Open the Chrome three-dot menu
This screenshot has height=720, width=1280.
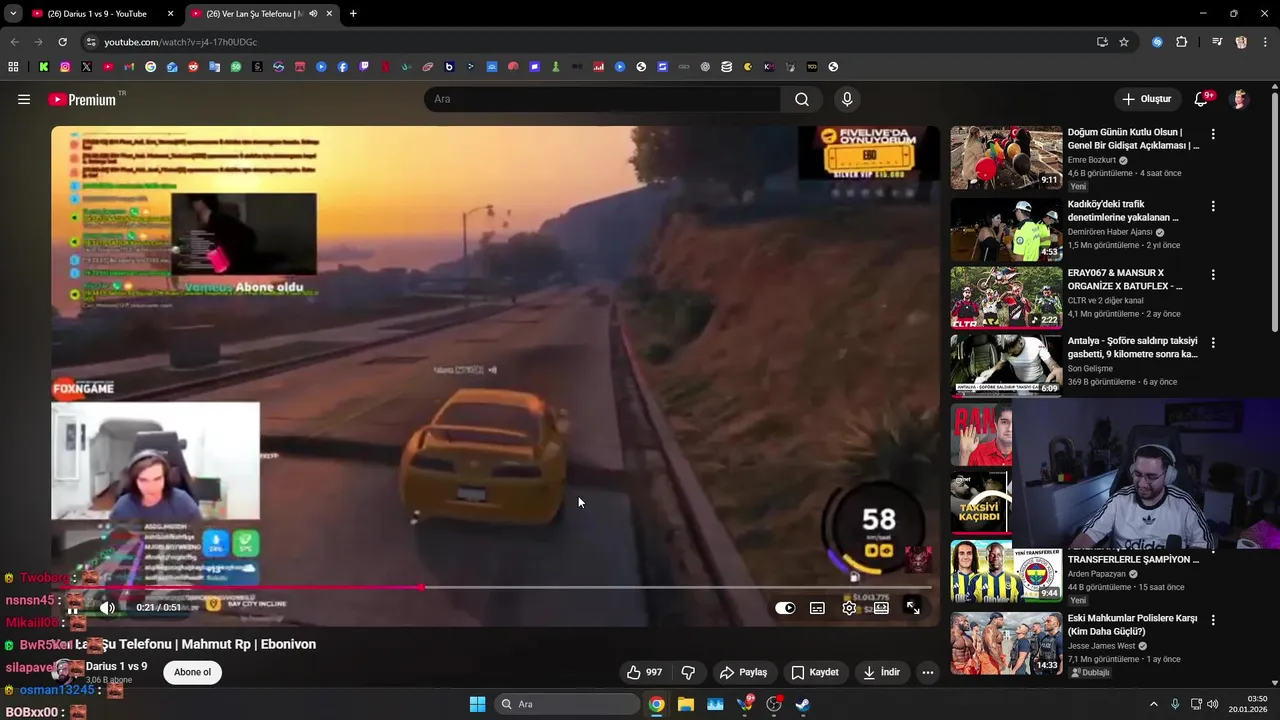tap(1266, 42)
